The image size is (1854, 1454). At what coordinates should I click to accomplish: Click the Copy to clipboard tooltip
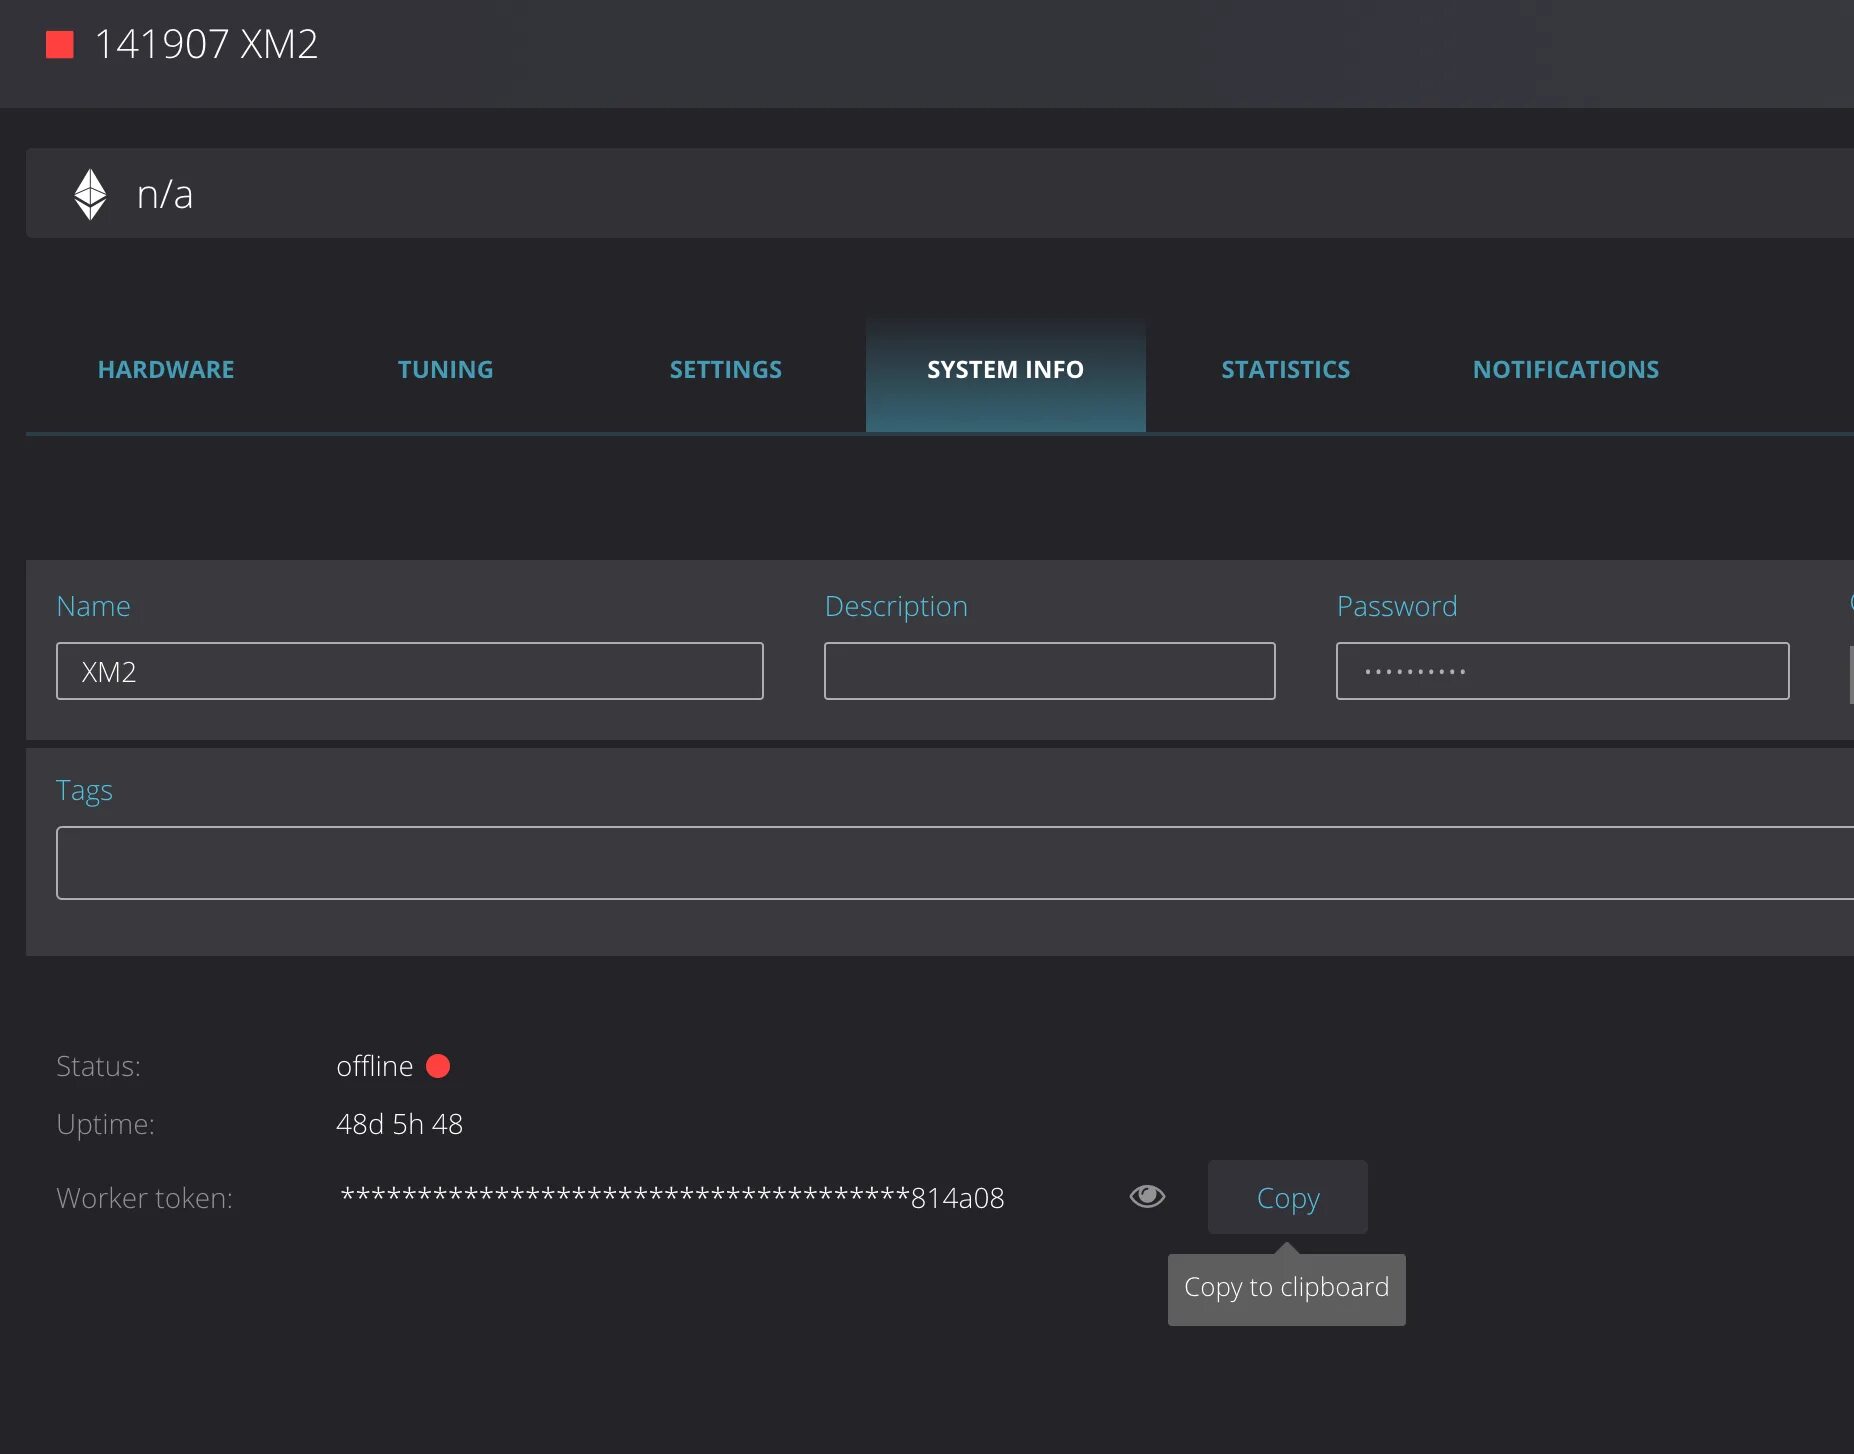coord(1287,1289)
